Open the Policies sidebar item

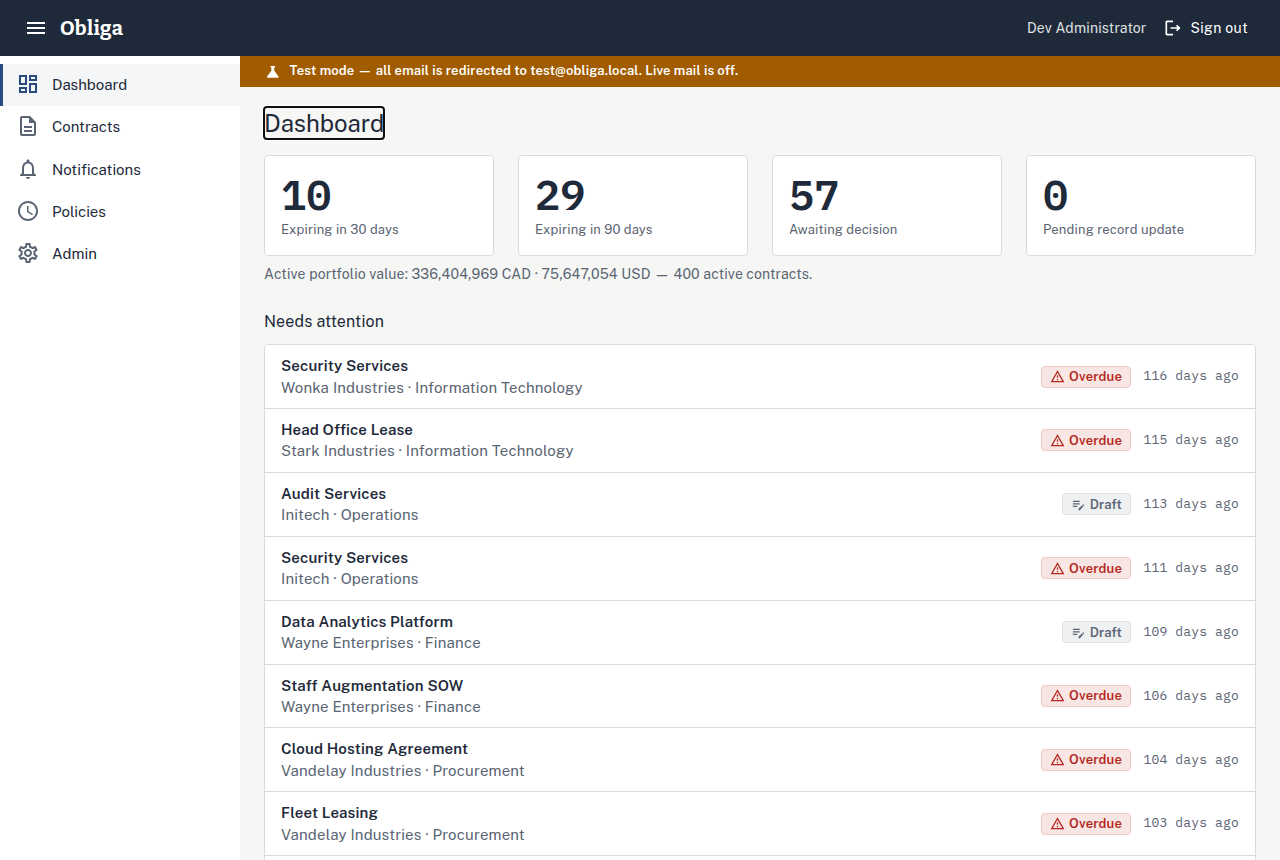click(x=120, y=211)
